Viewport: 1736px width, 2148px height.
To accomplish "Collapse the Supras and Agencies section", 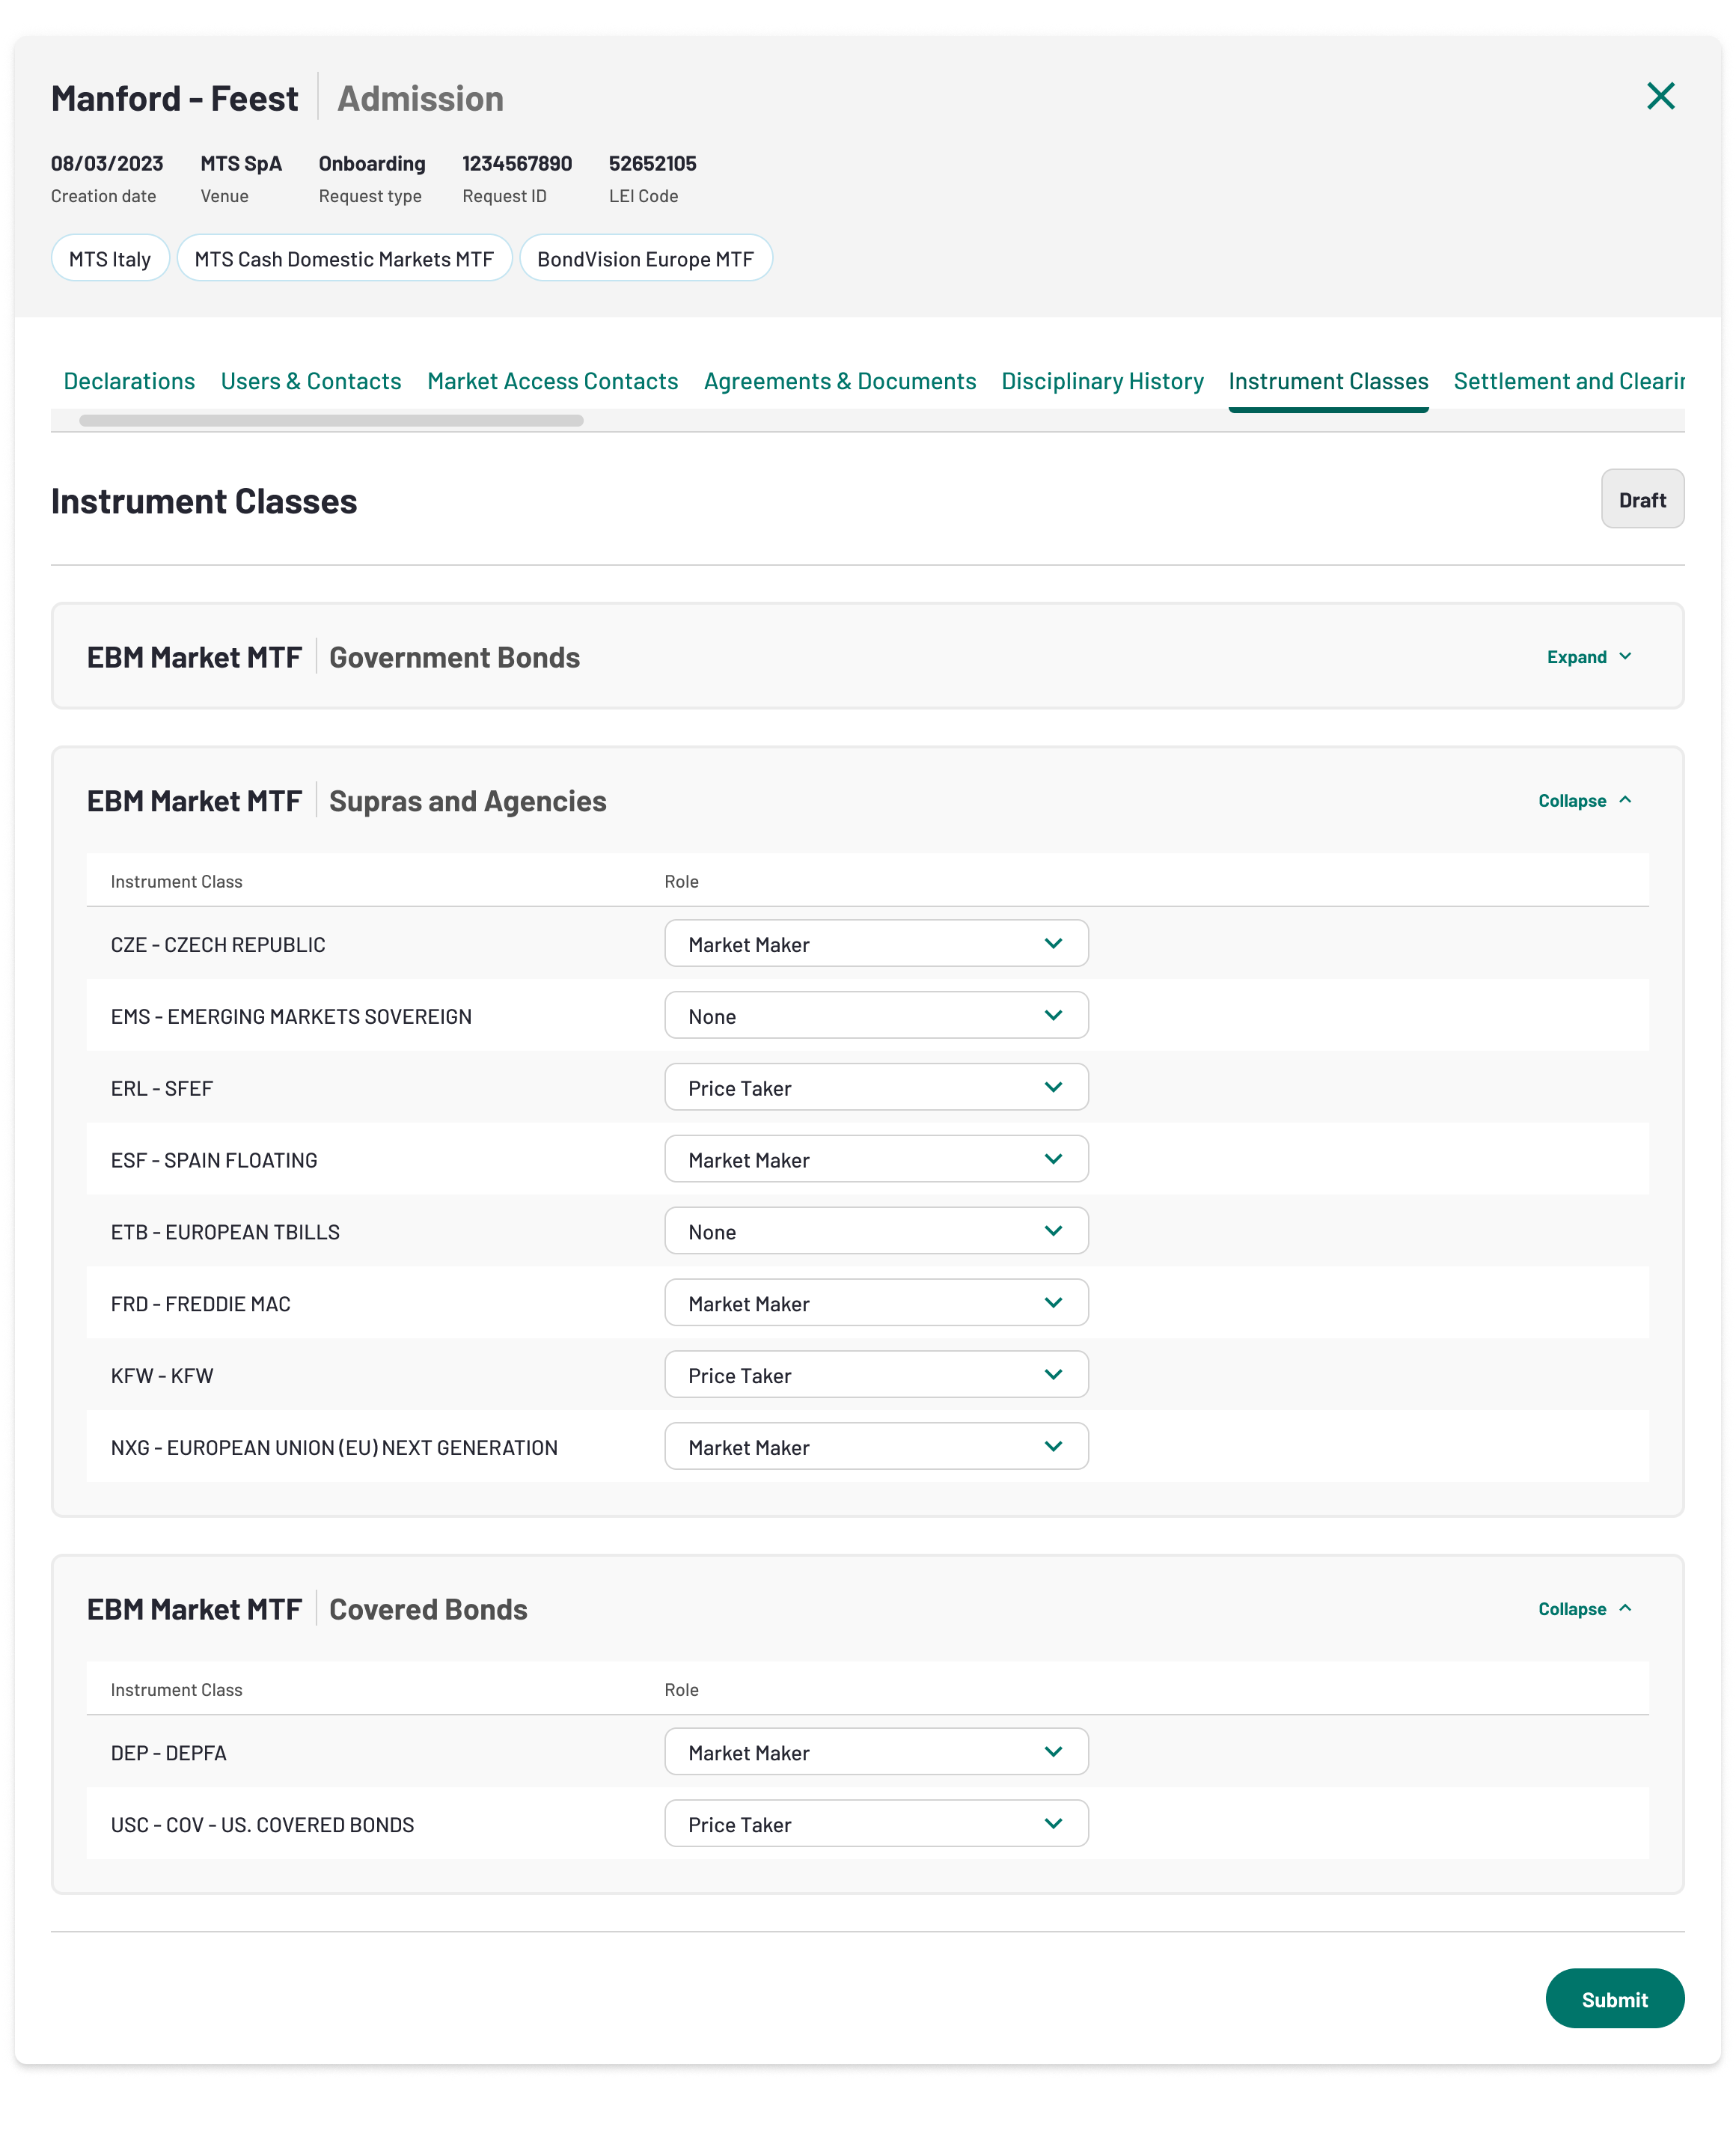I will click(1585, 801).
